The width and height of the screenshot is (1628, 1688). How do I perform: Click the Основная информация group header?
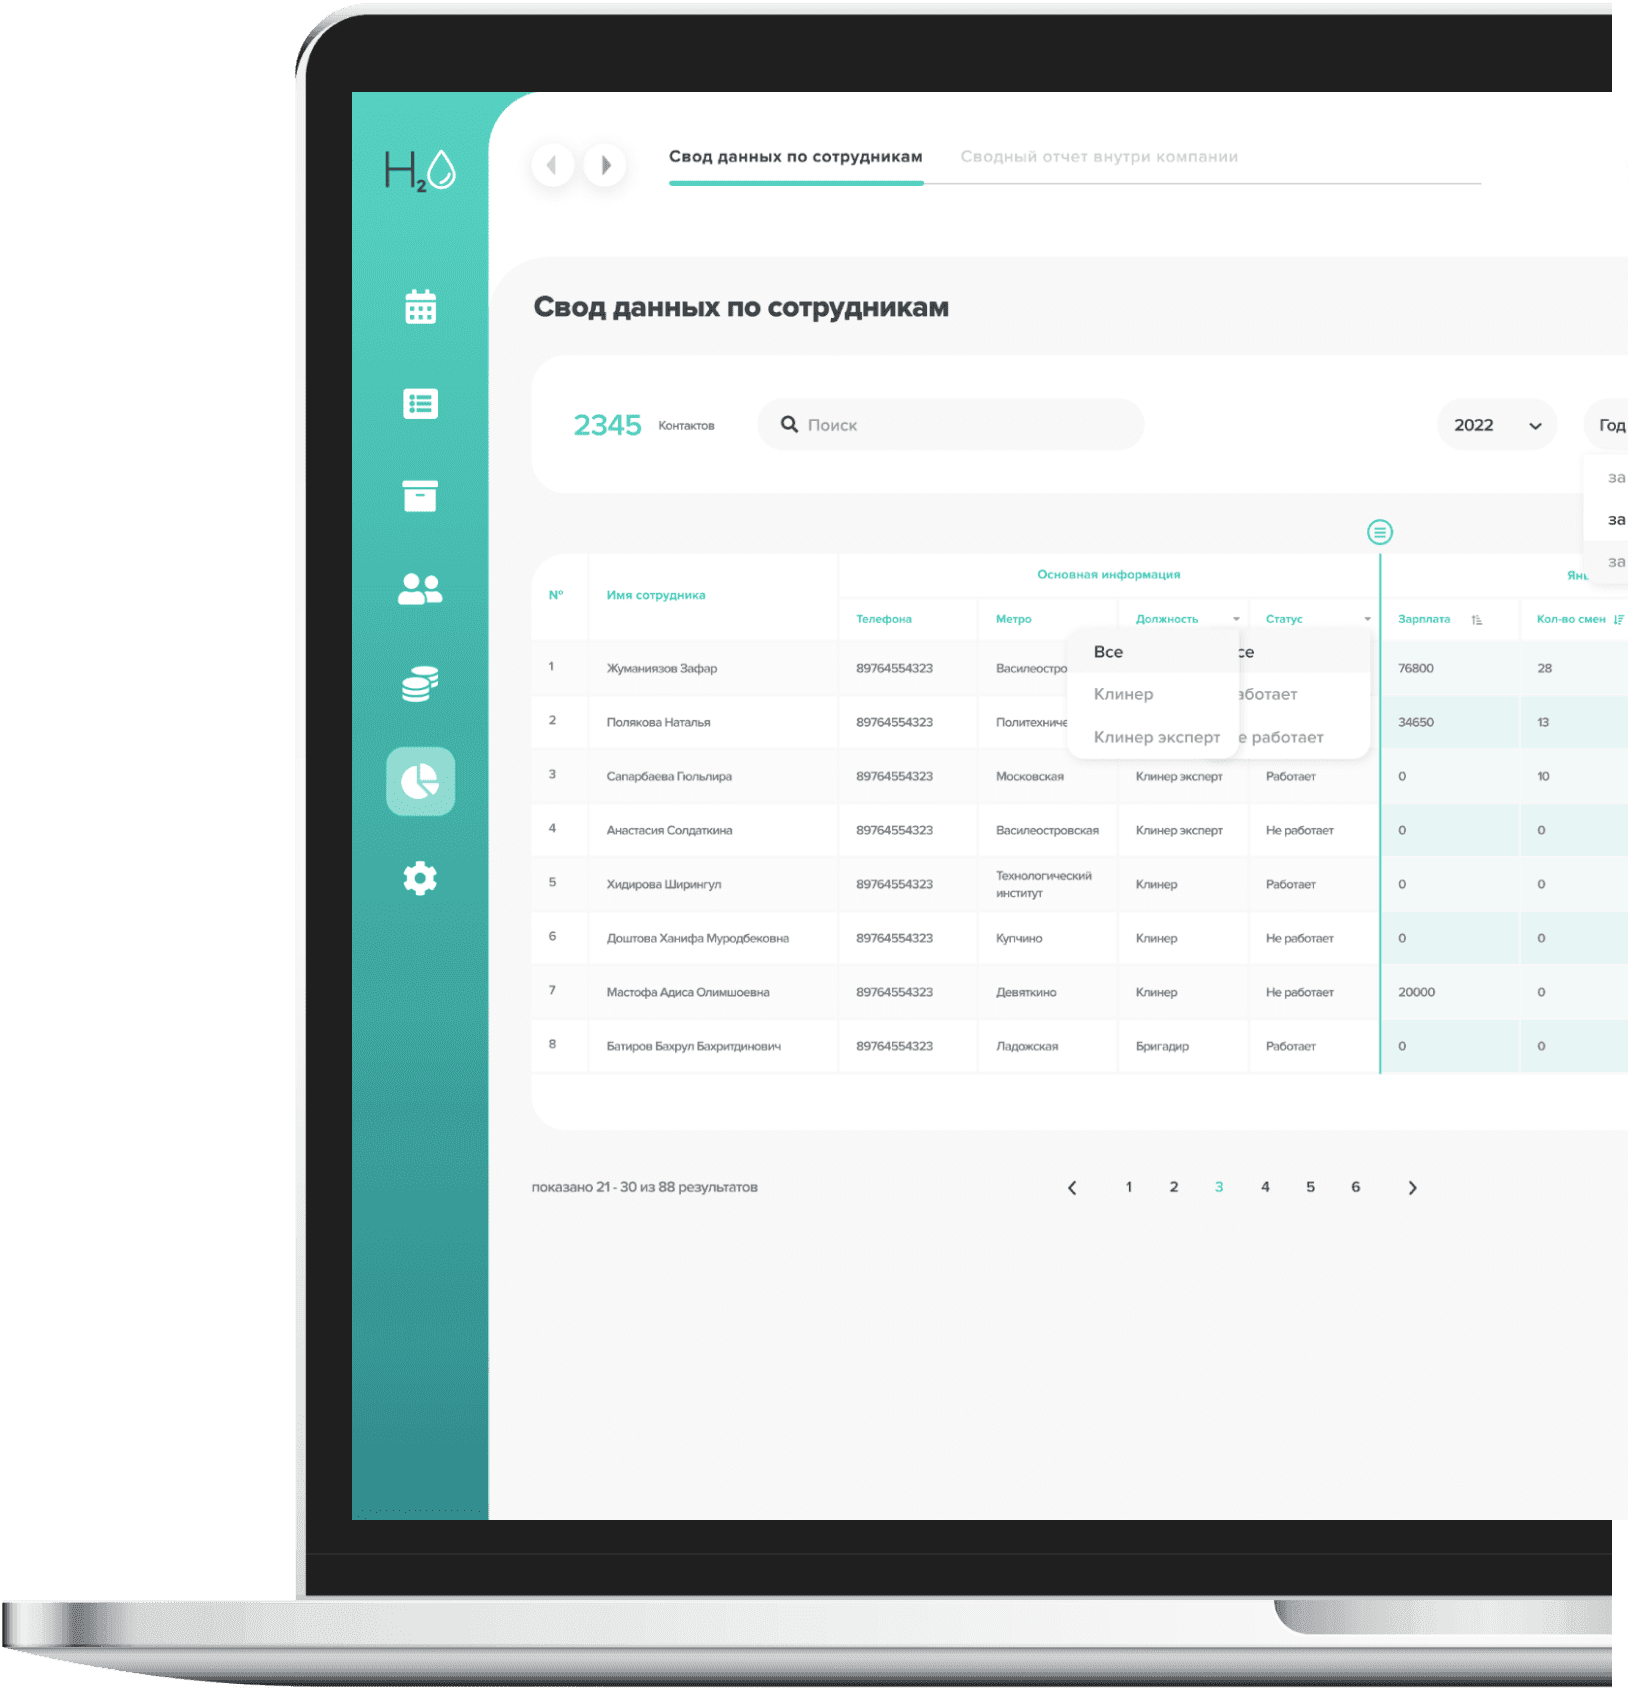pyautogui.click(x=1108, y=575)
